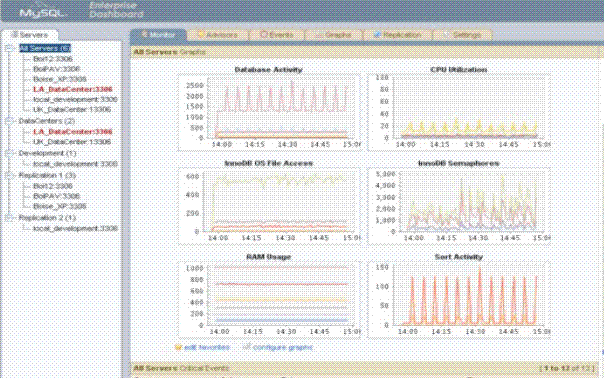
Task: Switch to the Graphs tab
Action: 334,35
